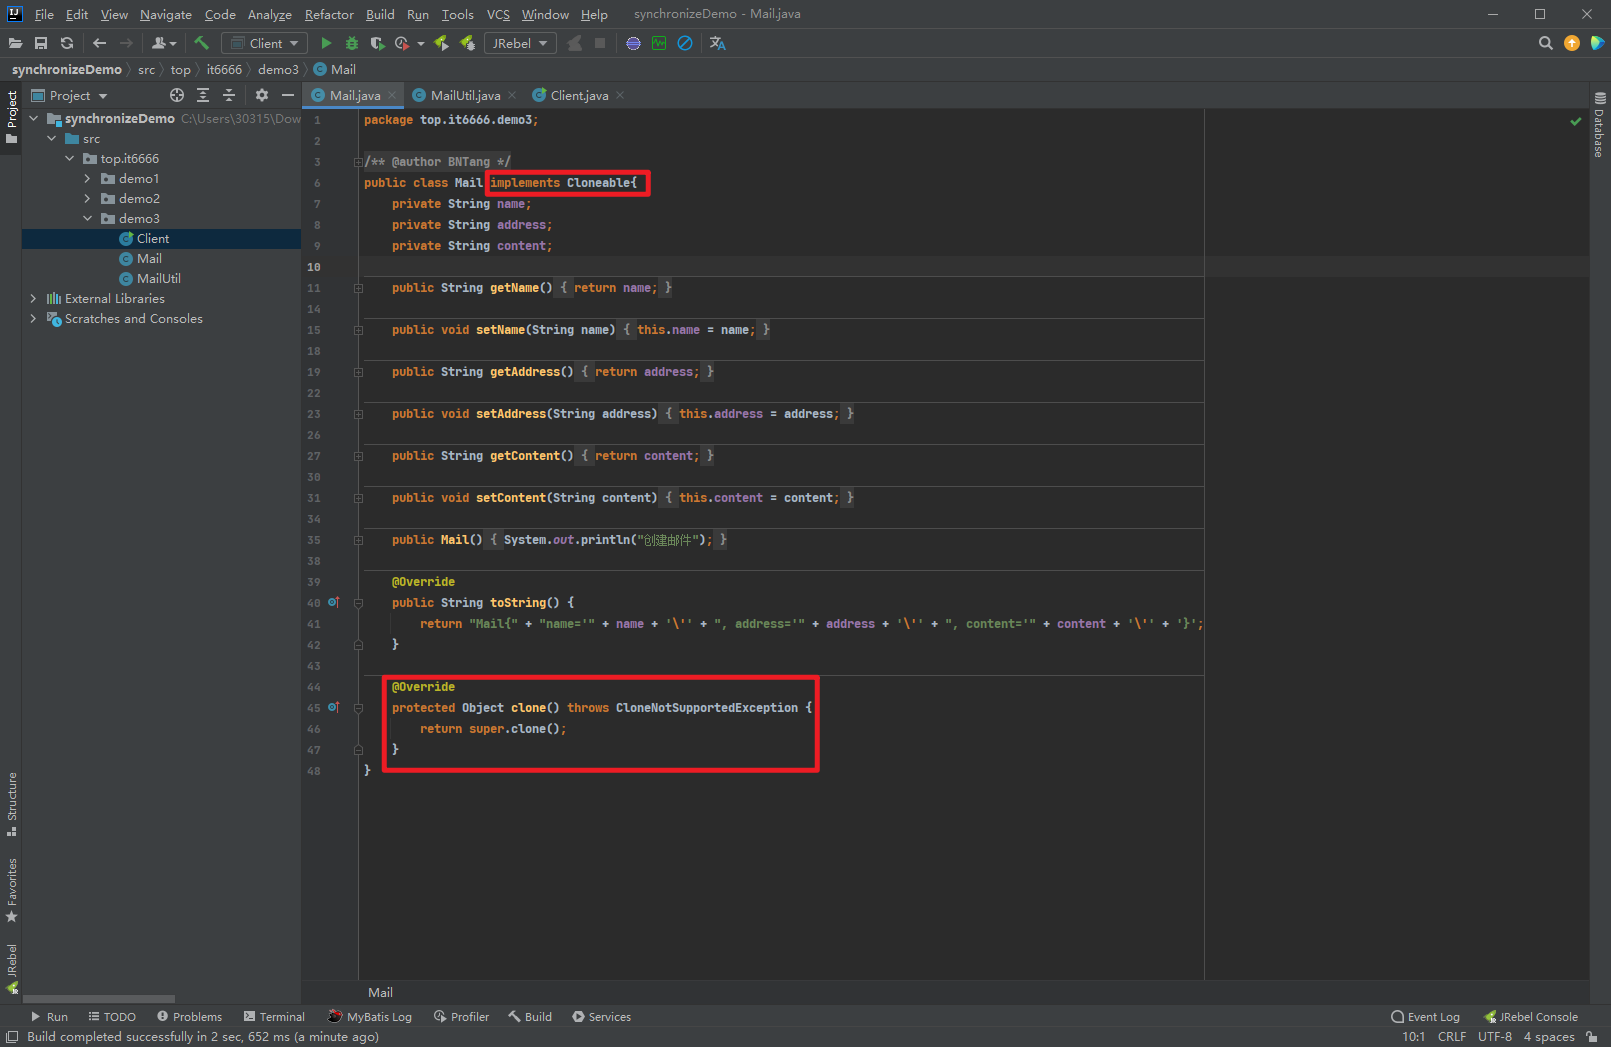Image resolution: width=1611 pixels, height=1047 pixels.
Task: Open the Terminal tool window button
Action: click(x=275, y=1017)
